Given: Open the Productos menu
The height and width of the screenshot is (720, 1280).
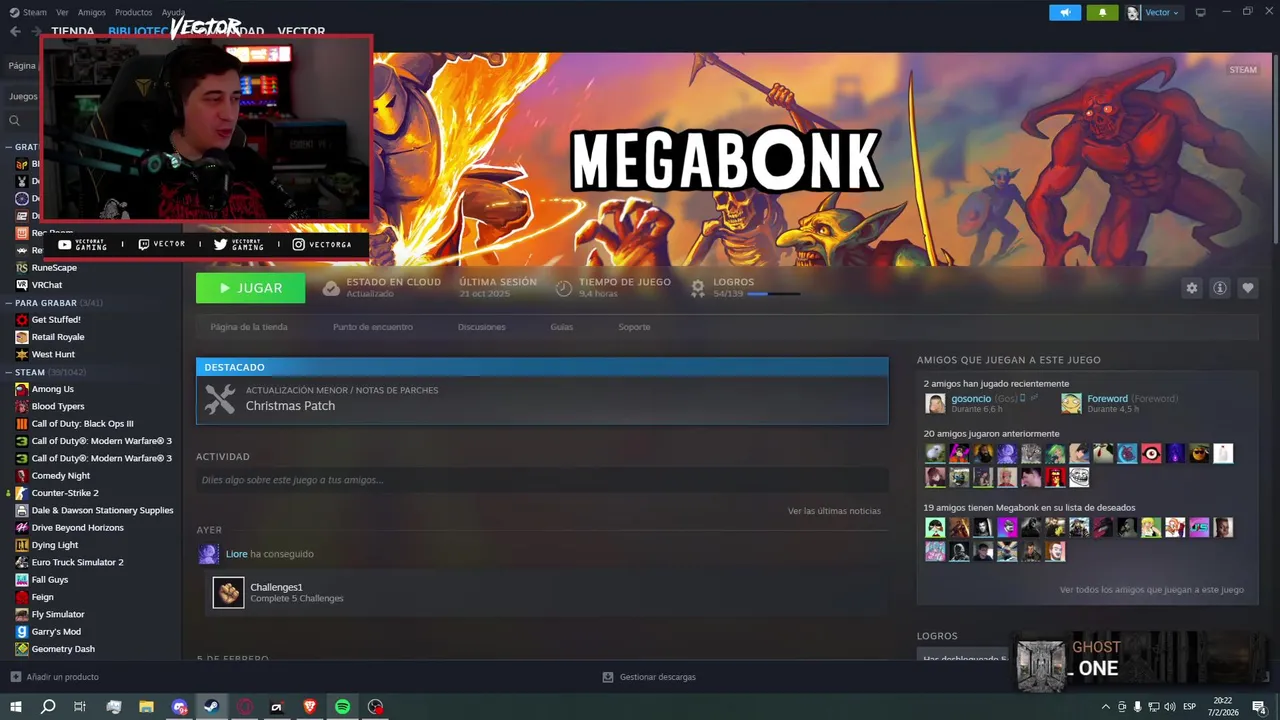Looking at the screenshot, I should click(133, 12).
